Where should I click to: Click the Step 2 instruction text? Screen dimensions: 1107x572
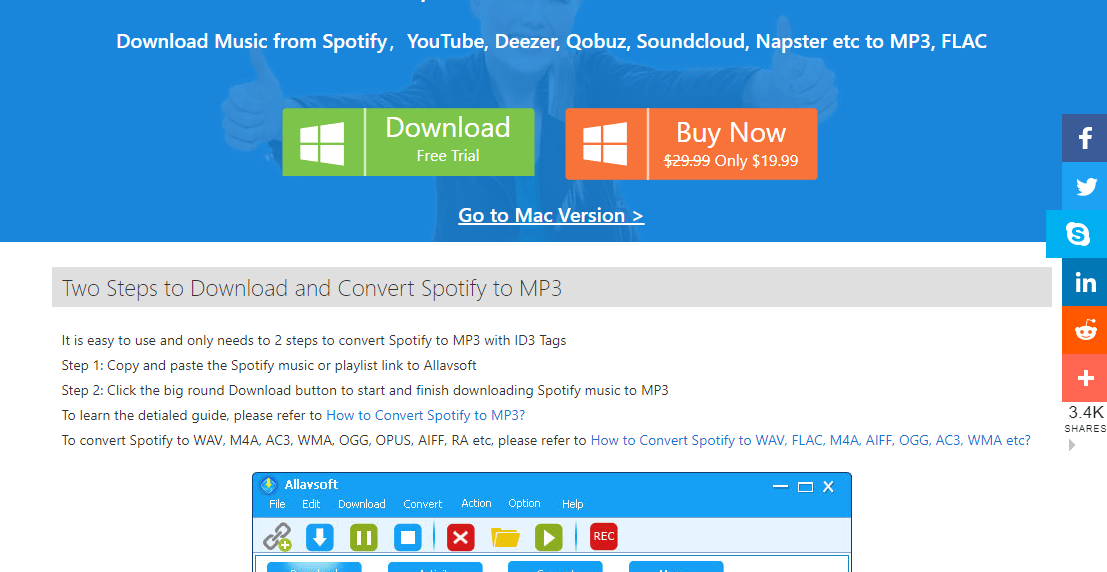pyautogui.click(x=365, y=390)
